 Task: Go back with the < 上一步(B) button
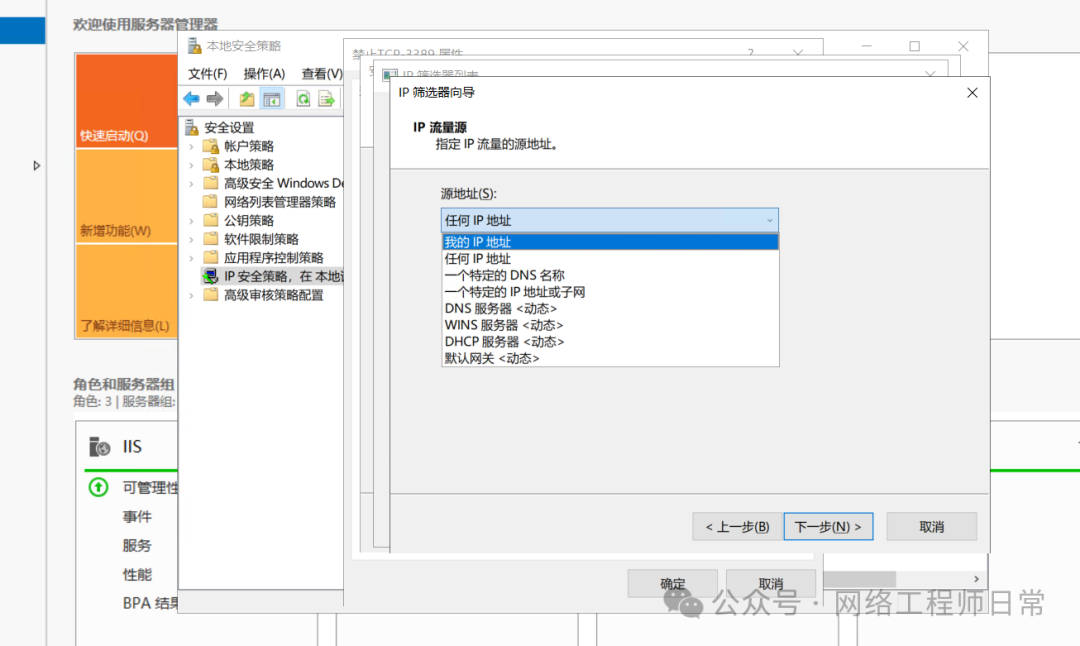[737, 527]
